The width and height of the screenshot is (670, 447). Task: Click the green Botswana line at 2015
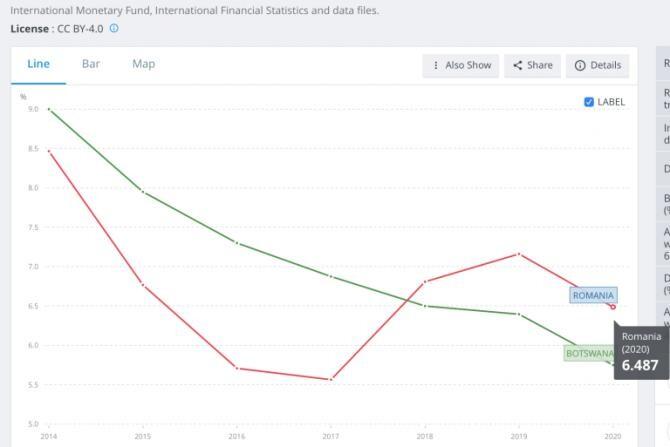[143, 190]
